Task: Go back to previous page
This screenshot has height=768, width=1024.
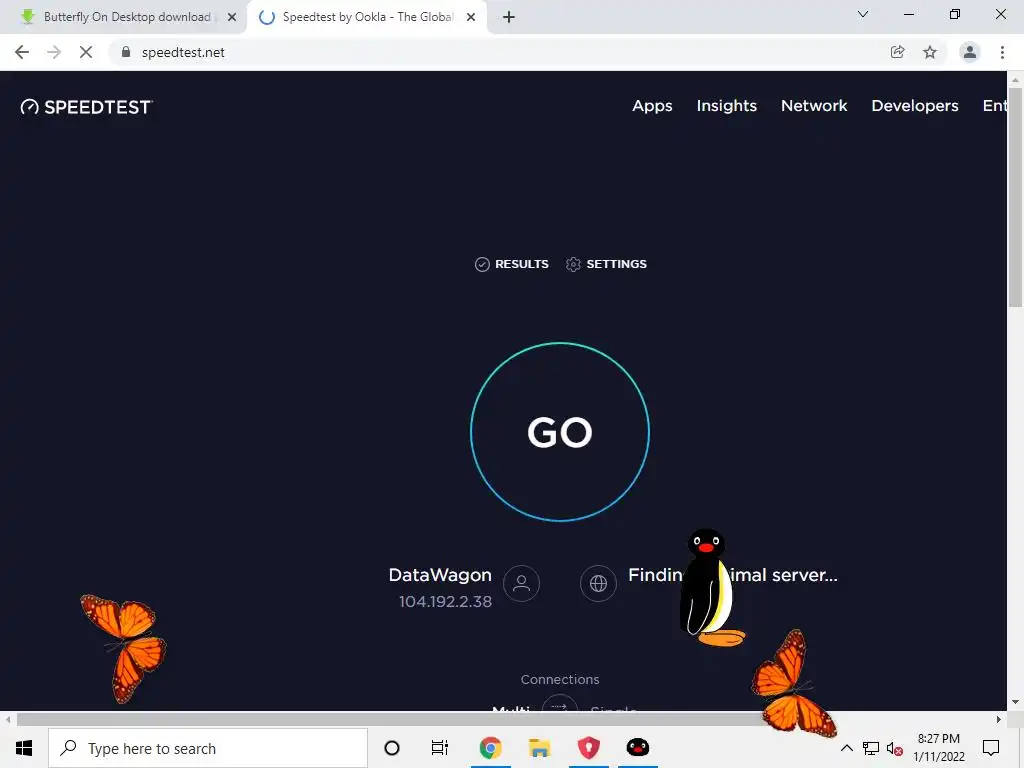Action: pyautogui.click(x=22, y=52)
